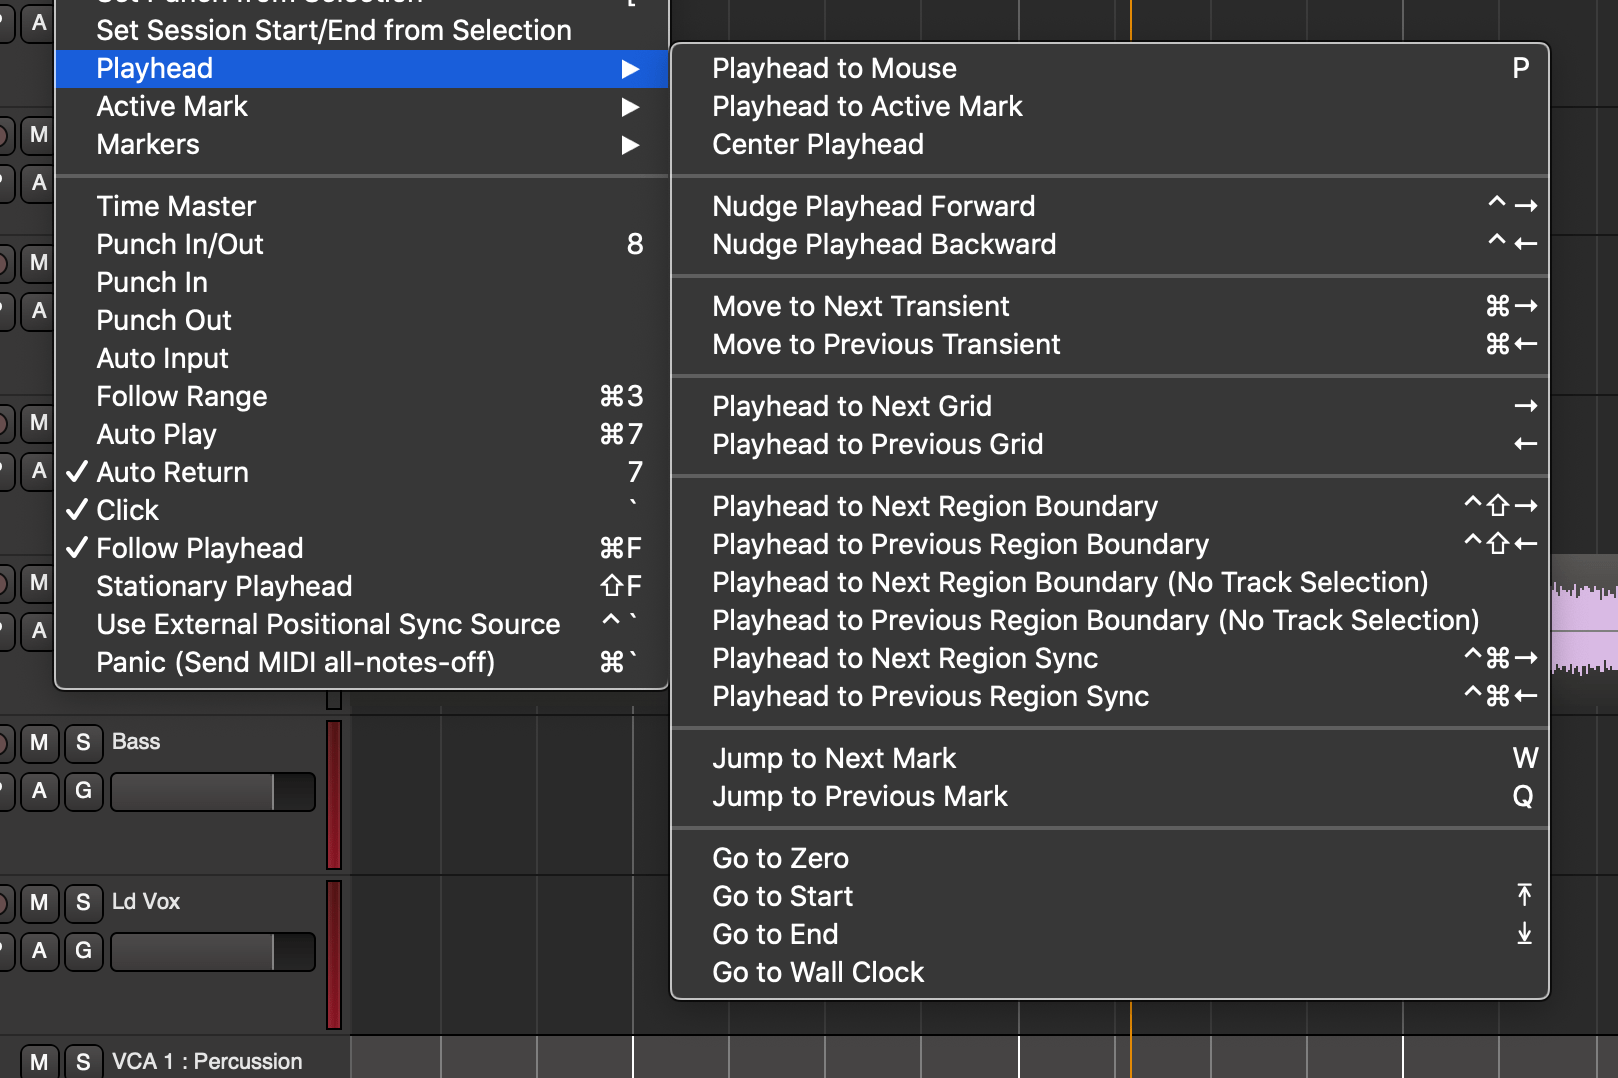The height and width of the screenshot is (1078, 1618).
Task: Expand the Playhead submenu arrow
Action: coord(630,68)
